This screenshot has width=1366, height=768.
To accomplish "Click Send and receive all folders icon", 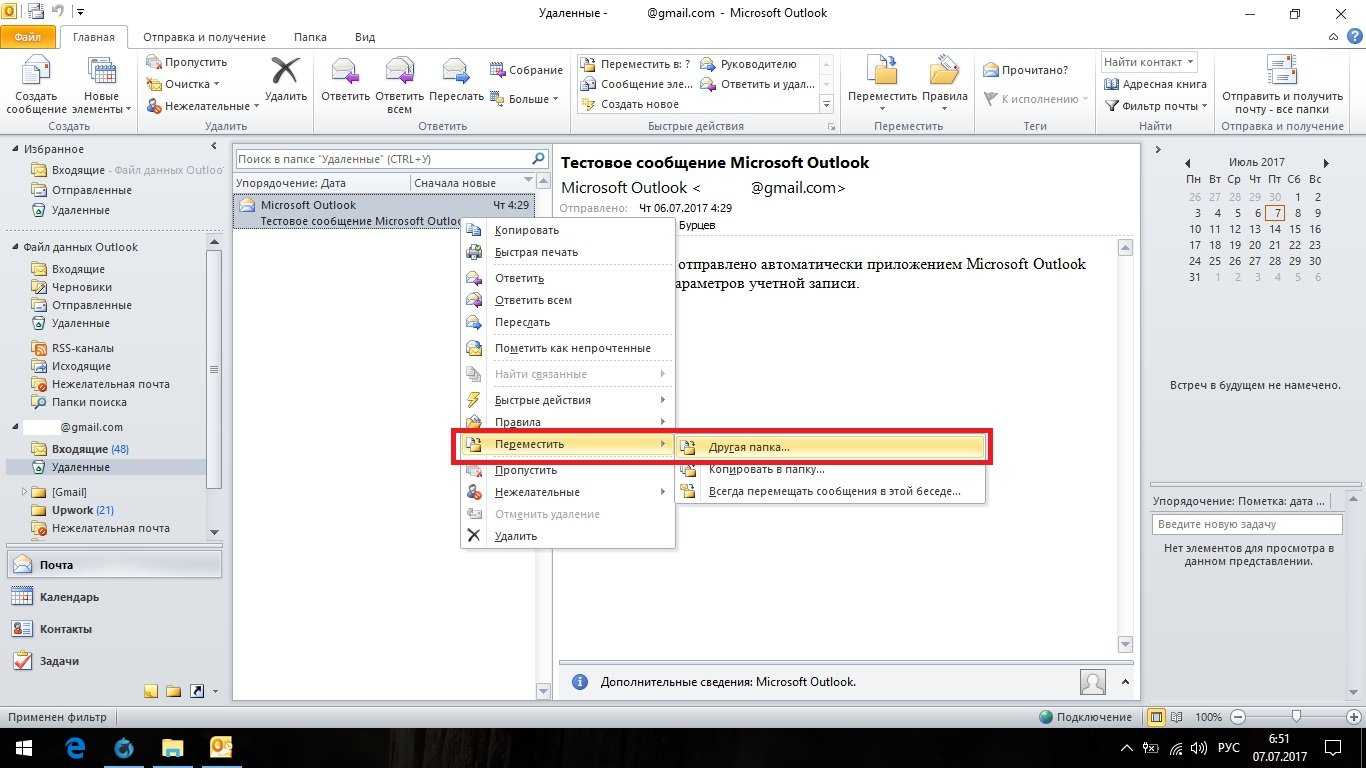I will click(1282, 71).
